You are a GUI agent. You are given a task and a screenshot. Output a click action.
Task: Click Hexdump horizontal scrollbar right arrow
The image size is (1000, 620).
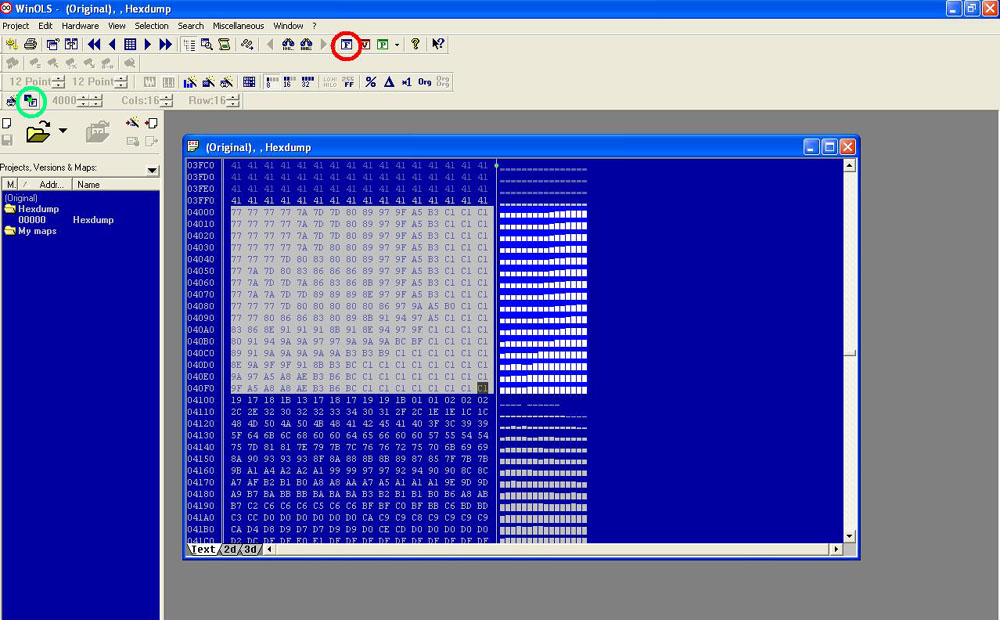[x=836, y=549]
